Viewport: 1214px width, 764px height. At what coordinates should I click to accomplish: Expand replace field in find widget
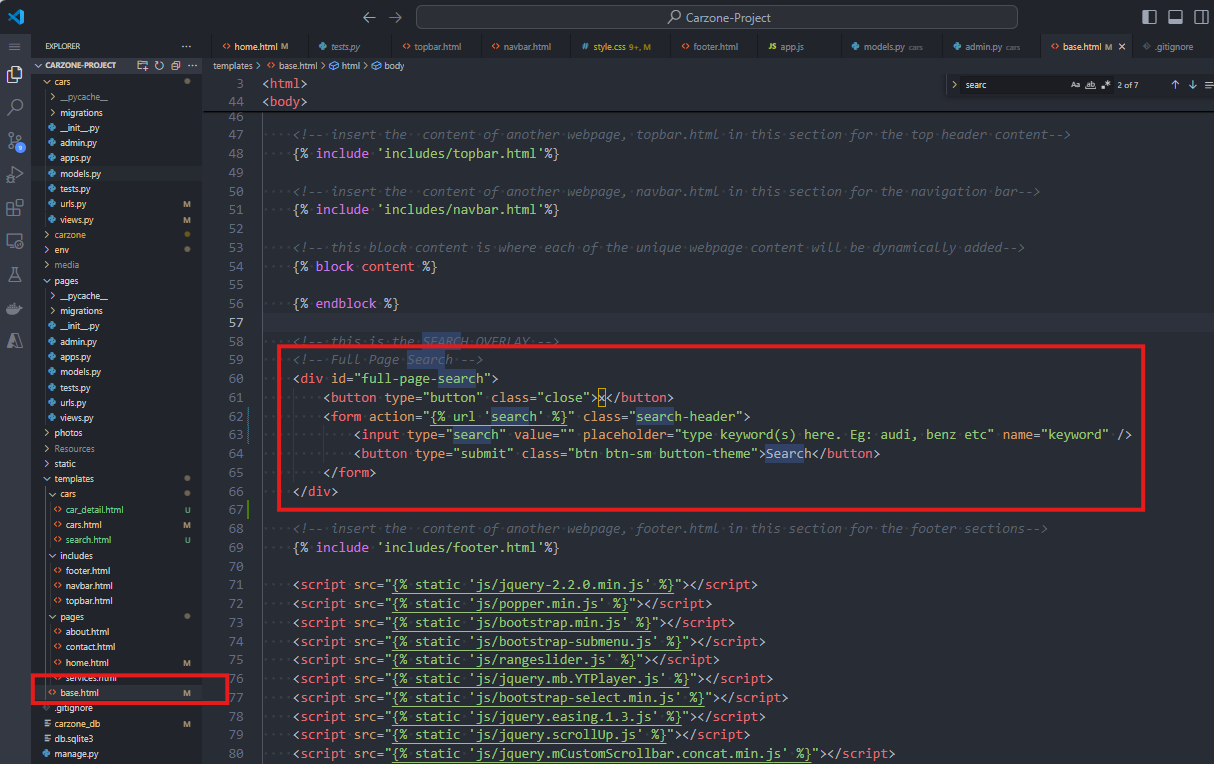(x=955, y=85)
